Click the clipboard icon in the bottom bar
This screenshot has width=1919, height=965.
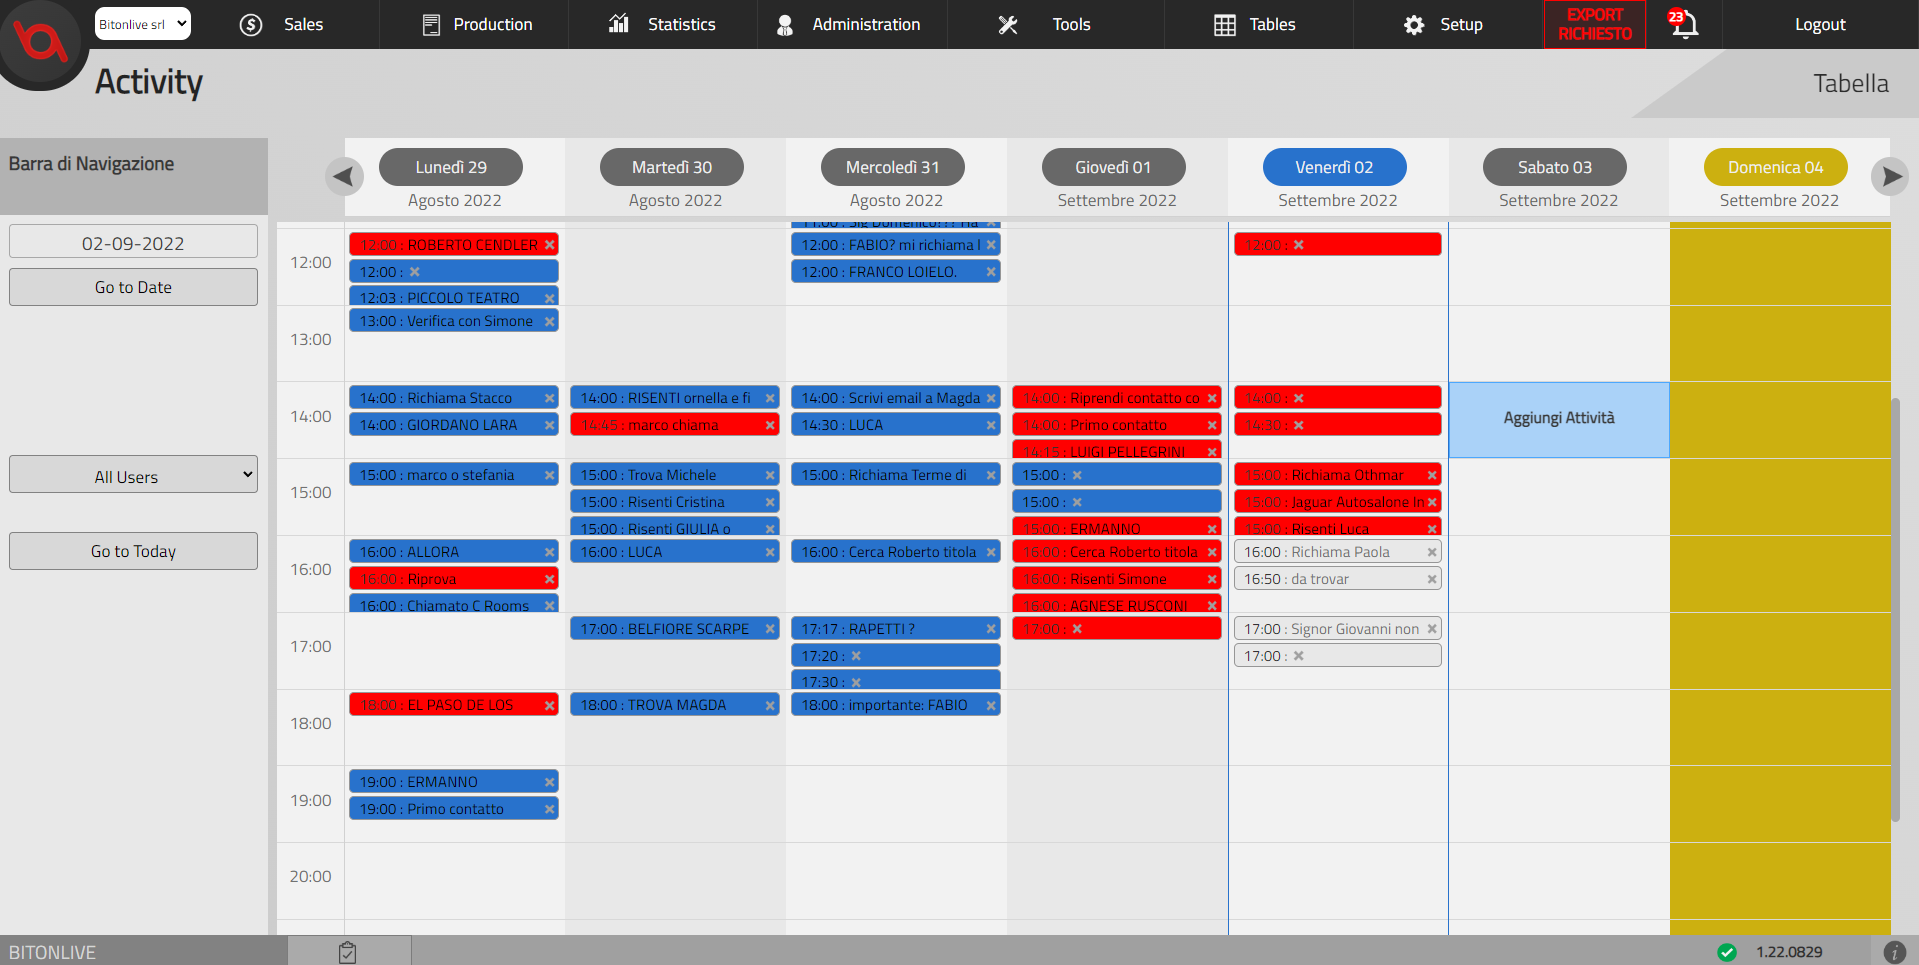347,952
